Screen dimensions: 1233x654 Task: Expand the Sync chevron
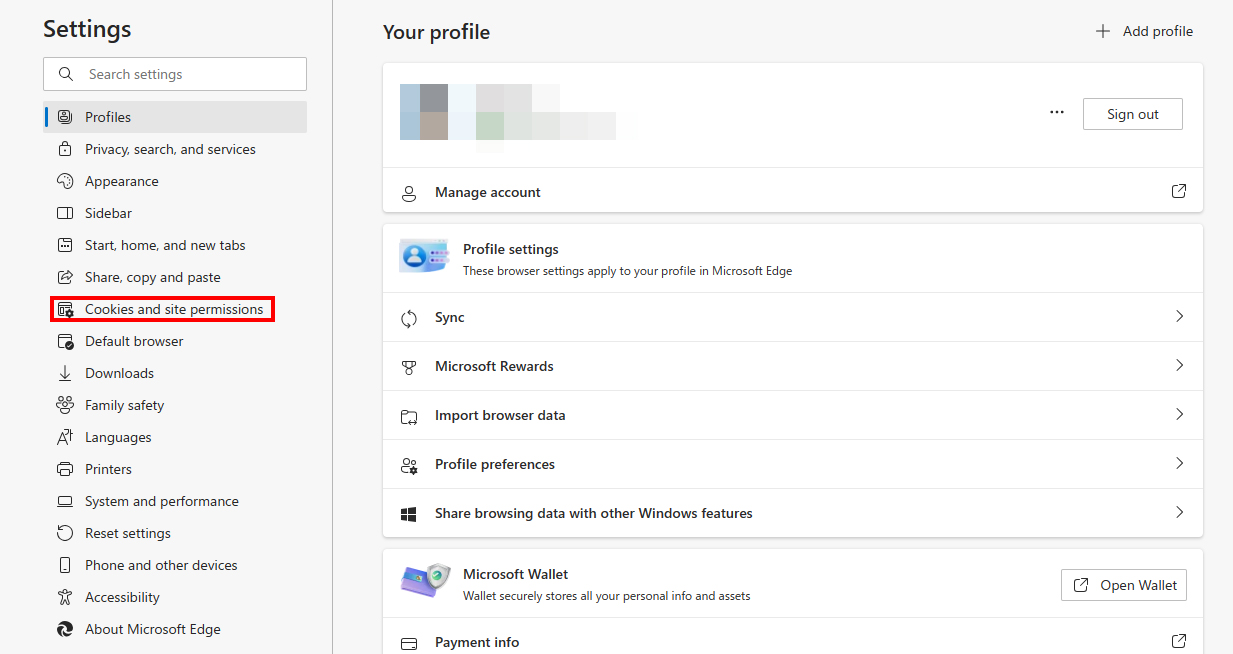1179,316
